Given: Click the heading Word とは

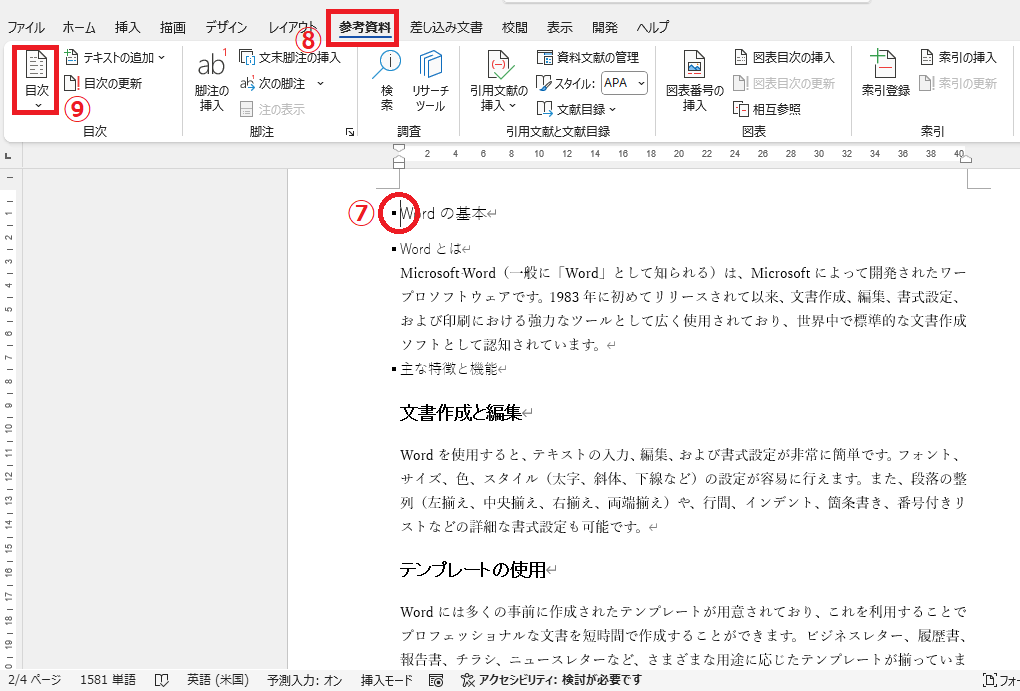Looking at the screenshot, I should tap(431, 249).
